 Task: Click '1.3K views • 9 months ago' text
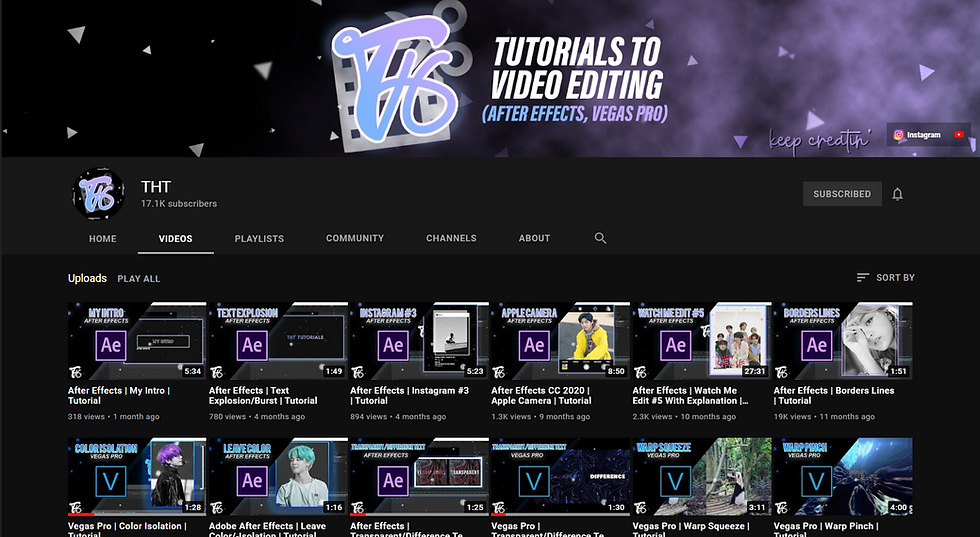pyautogui.click(x=541, y=416)
